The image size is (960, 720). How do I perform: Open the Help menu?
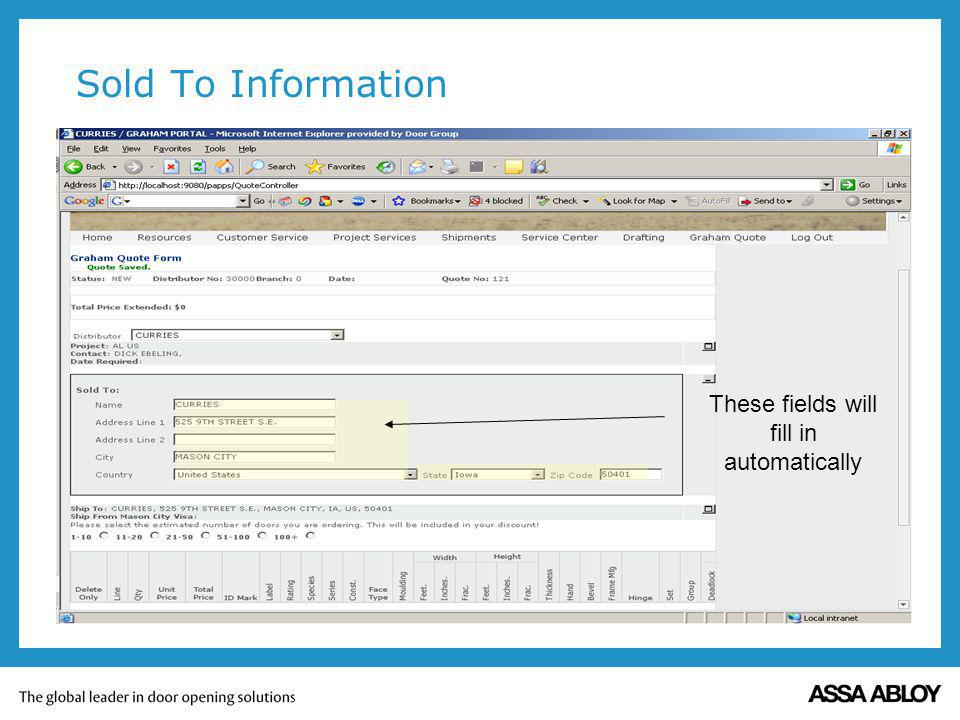coord(247,149)
